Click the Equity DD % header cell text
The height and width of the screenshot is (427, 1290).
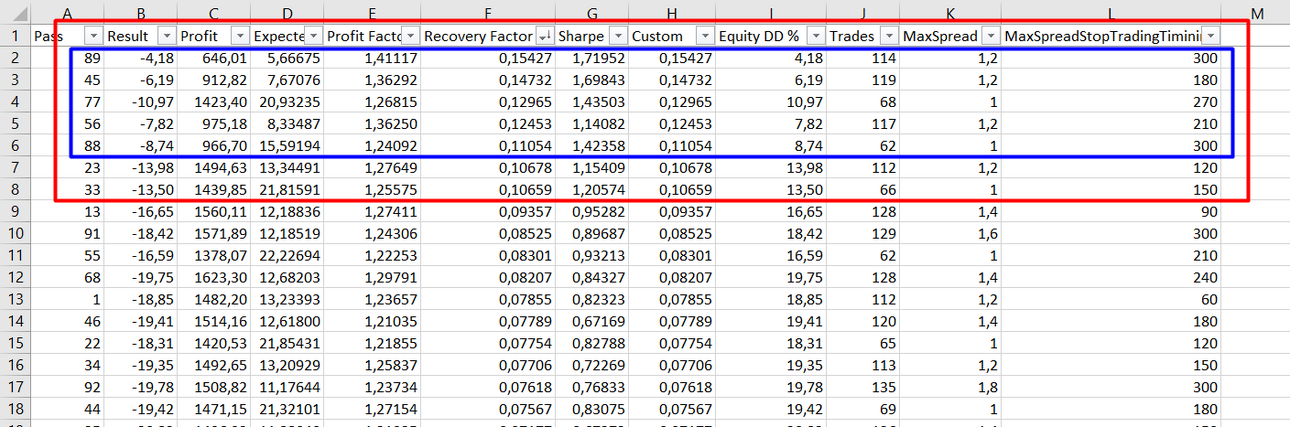(x=759, y=36)
